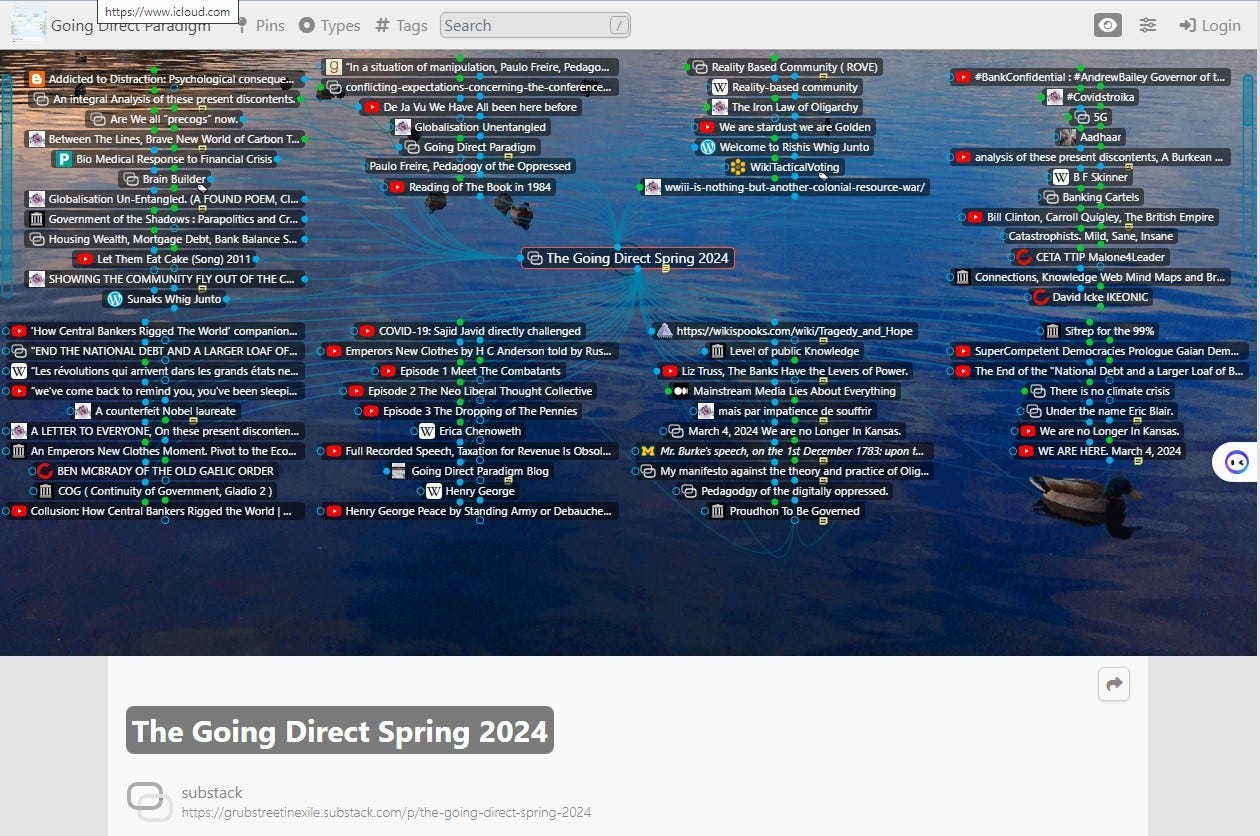Open the #Covidstroika node

pyautogui.click(x=1091, y=97)
